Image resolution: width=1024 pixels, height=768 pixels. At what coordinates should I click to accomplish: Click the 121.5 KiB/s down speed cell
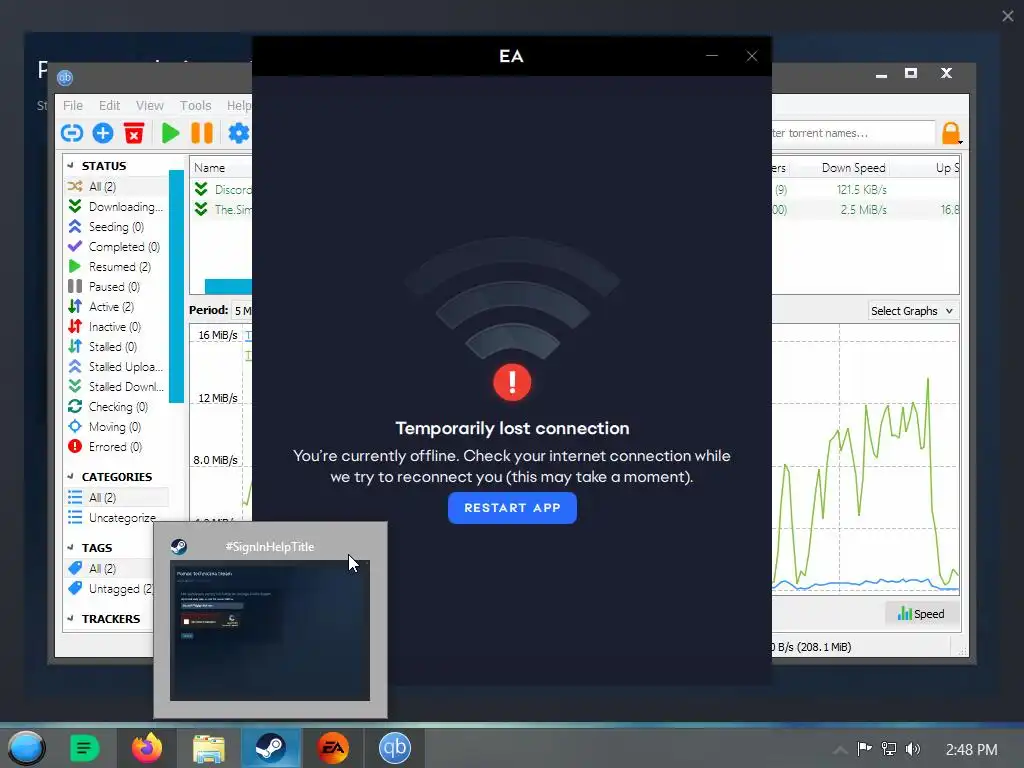(x=861, y=189)
